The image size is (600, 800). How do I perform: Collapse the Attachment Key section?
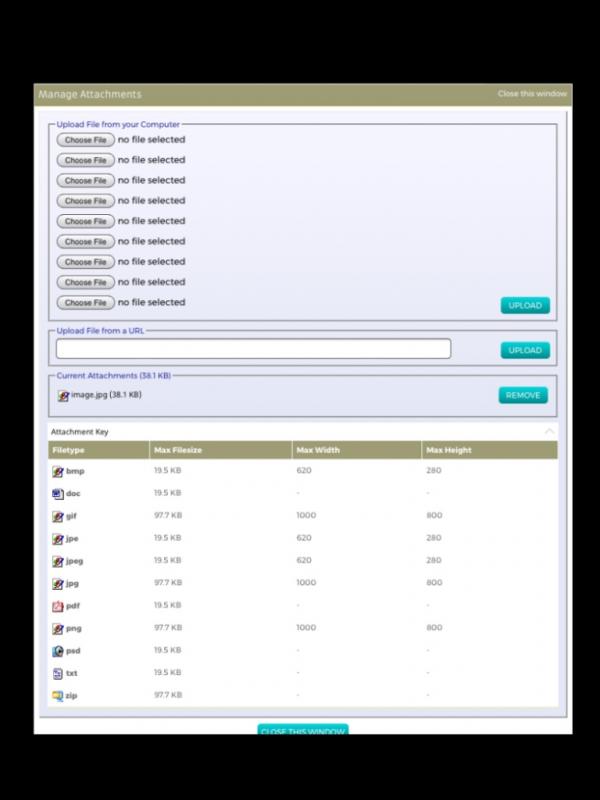[x=548, y=432]
